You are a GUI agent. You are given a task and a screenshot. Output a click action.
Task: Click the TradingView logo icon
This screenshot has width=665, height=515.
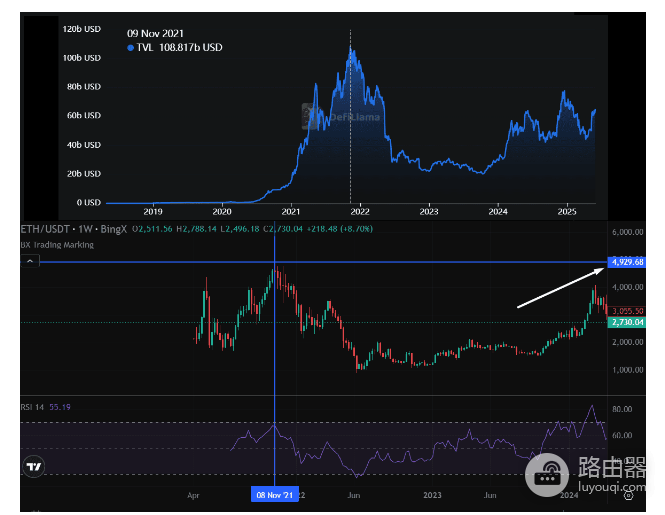(x=34, y=466)
